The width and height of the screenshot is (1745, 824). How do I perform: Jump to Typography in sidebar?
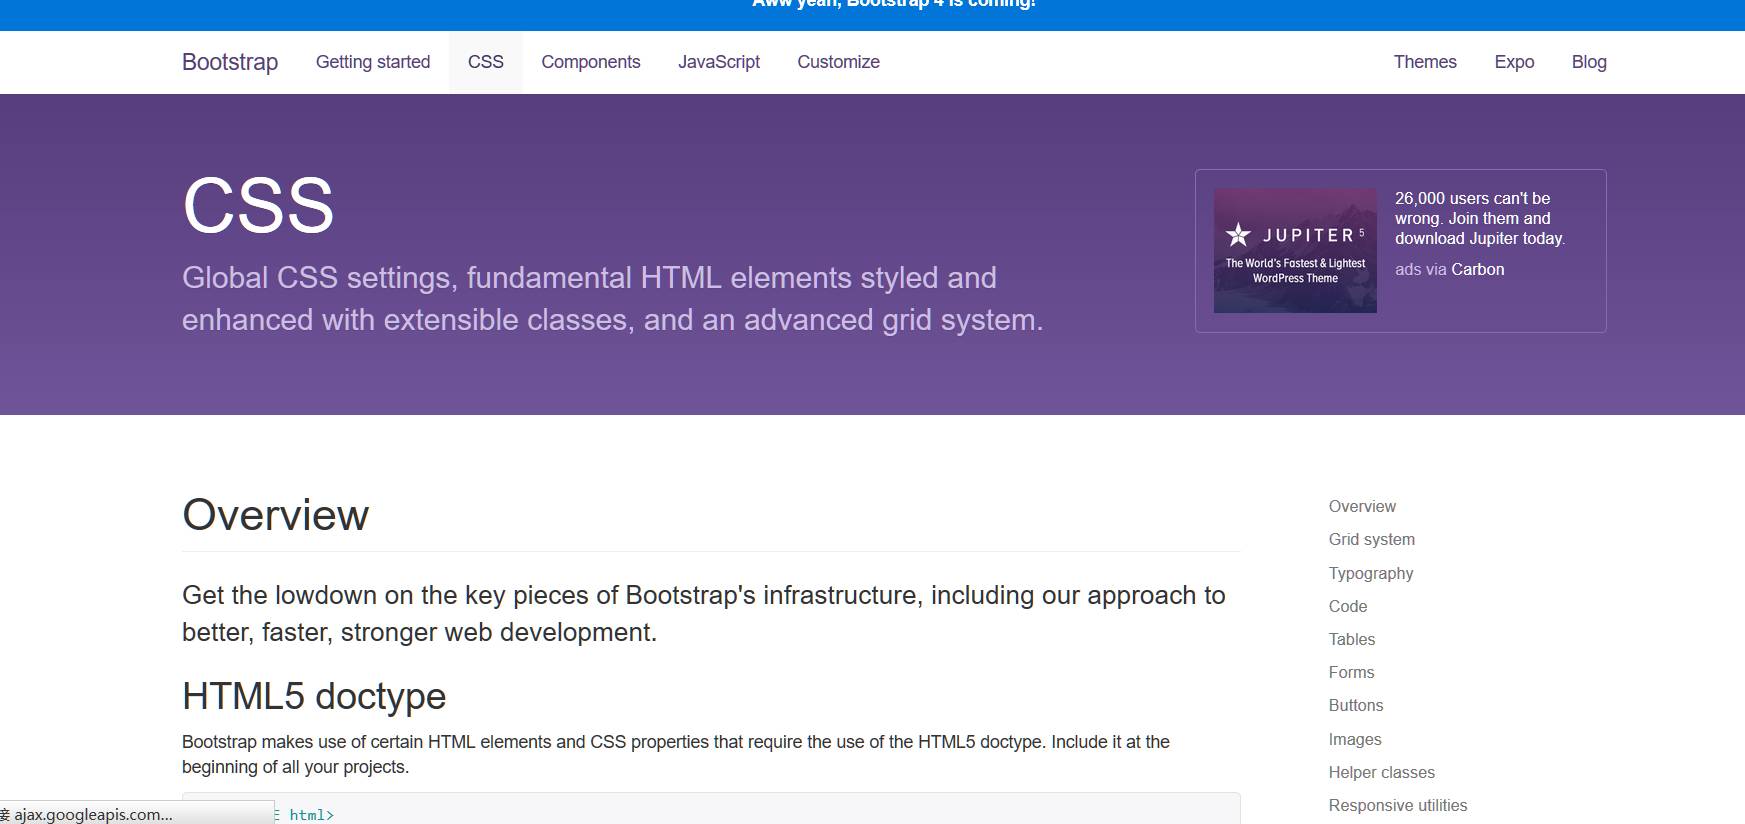point(1371,573)
